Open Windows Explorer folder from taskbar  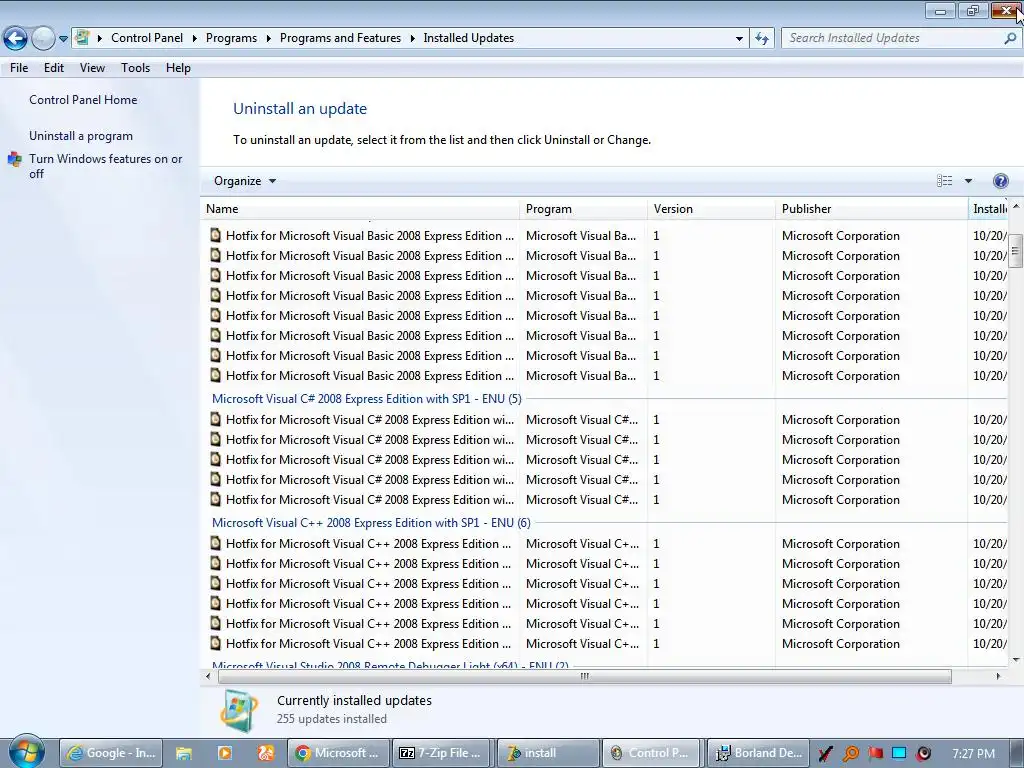coord(184,753)
